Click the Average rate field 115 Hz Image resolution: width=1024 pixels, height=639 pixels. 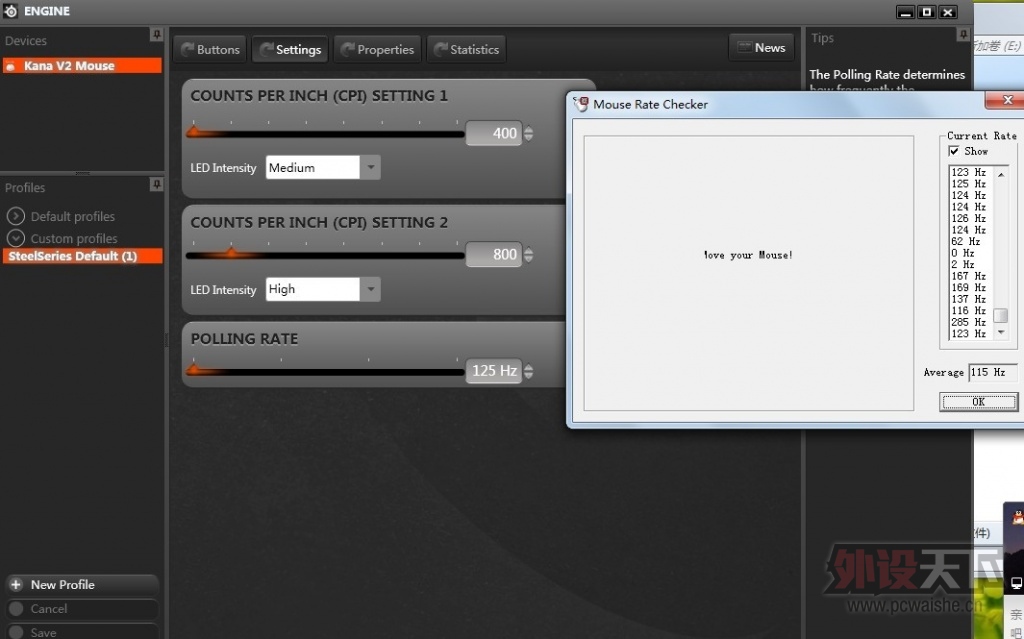click(x=993, y=372)
